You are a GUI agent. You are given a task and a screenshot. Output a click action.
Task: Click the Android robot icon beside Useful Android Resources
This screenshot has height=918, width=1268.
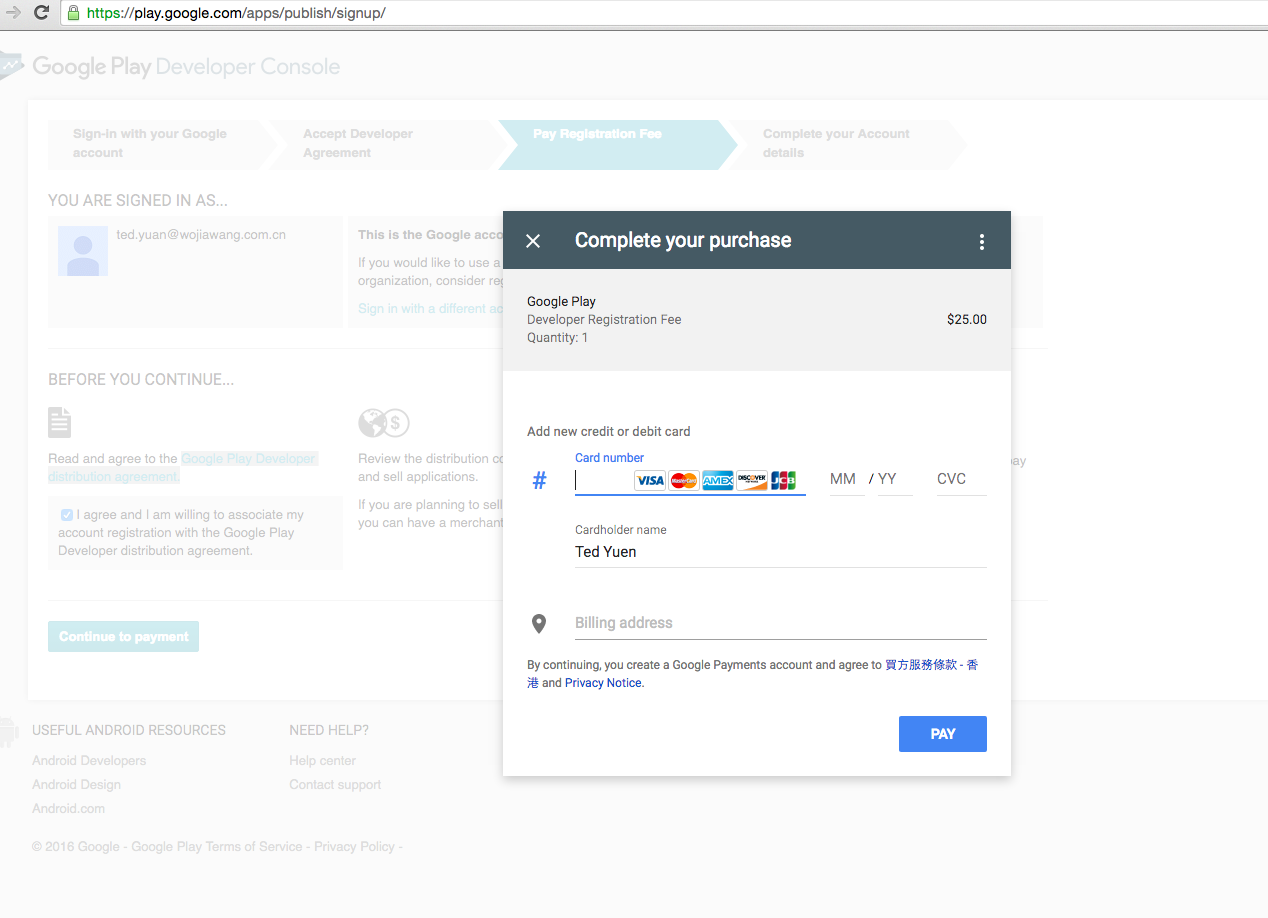click(x=9, y=732)
